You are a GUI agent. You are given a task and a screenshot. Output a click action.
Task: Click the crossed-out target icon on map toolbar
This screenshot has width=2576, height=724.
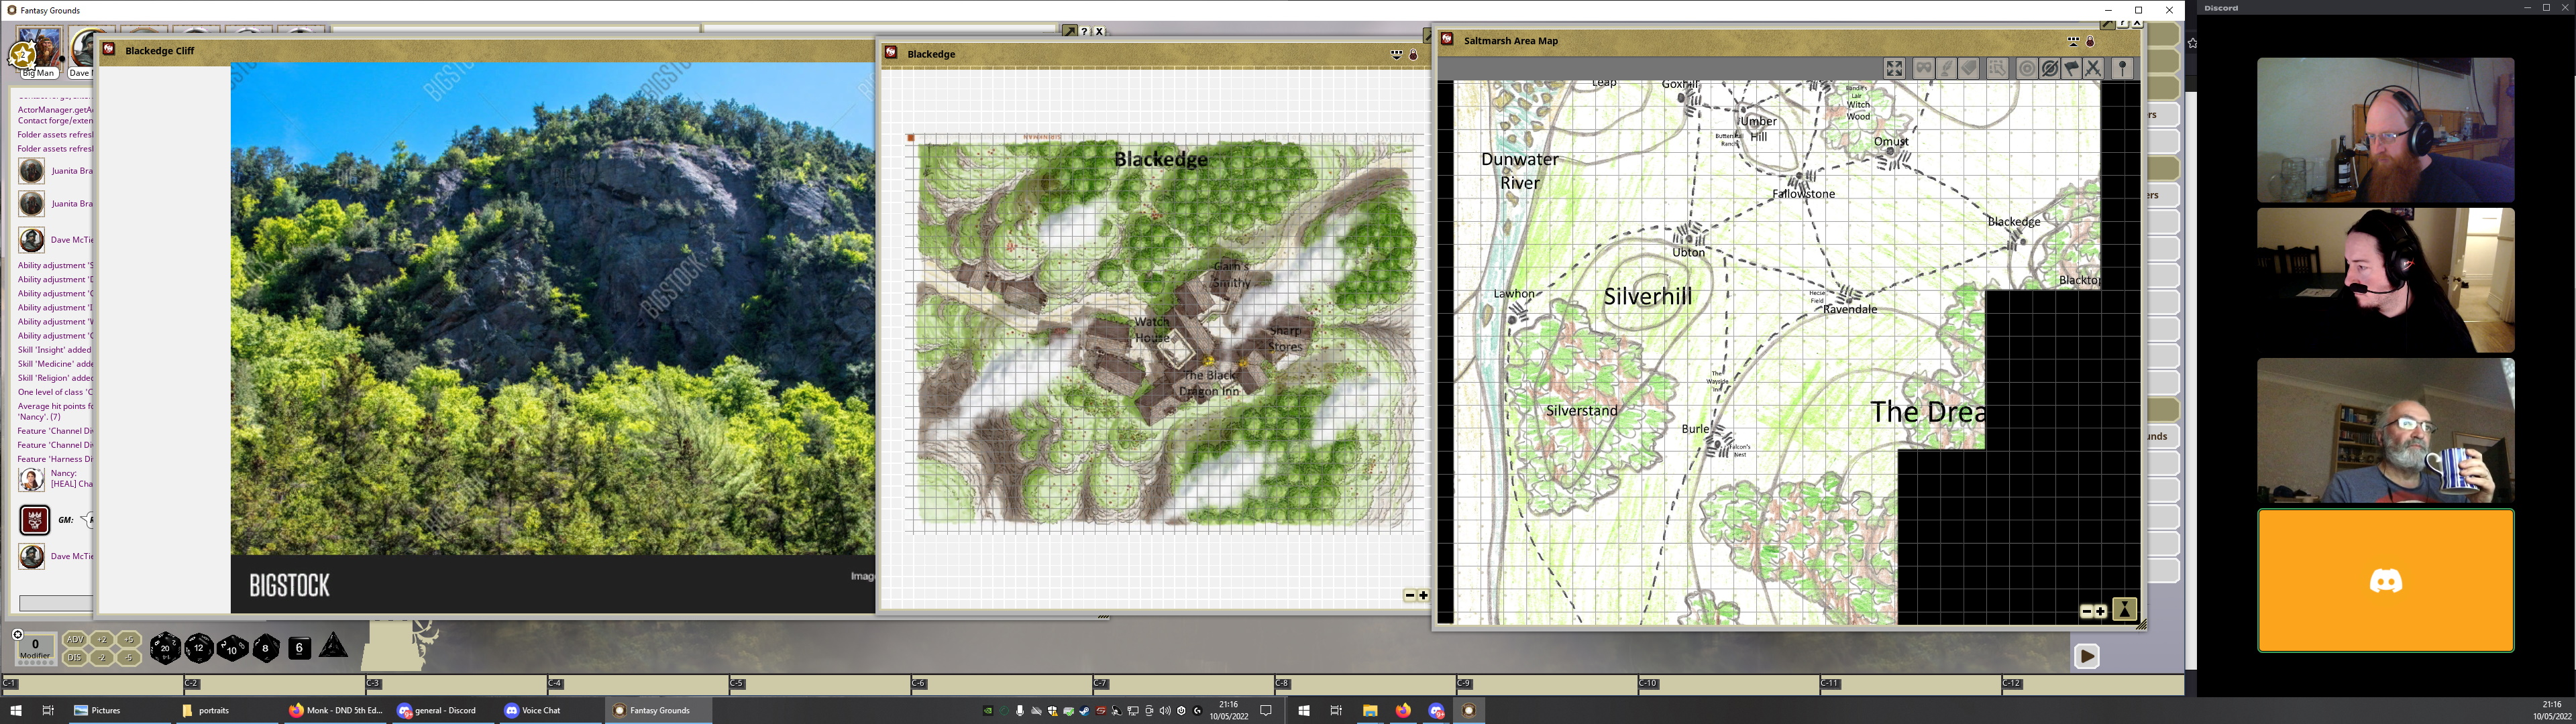click(x=2050, y=68)
